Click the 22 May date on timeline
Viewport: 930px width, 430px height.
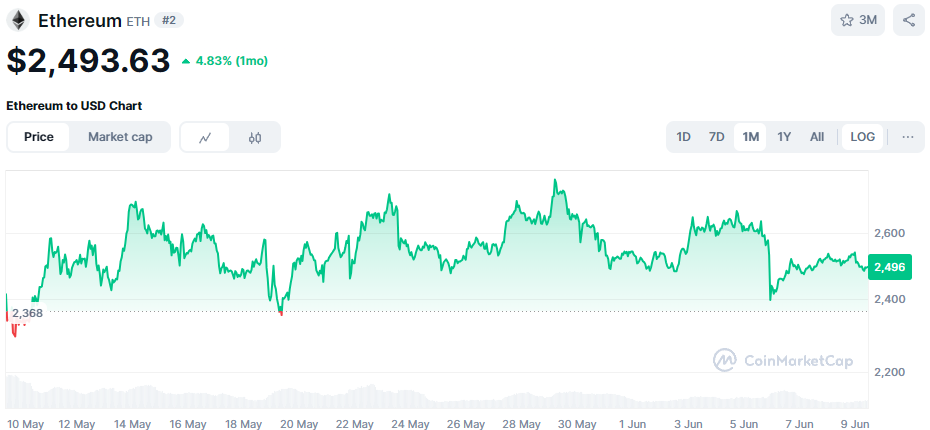pyautogui.click(x=355, y=424)
